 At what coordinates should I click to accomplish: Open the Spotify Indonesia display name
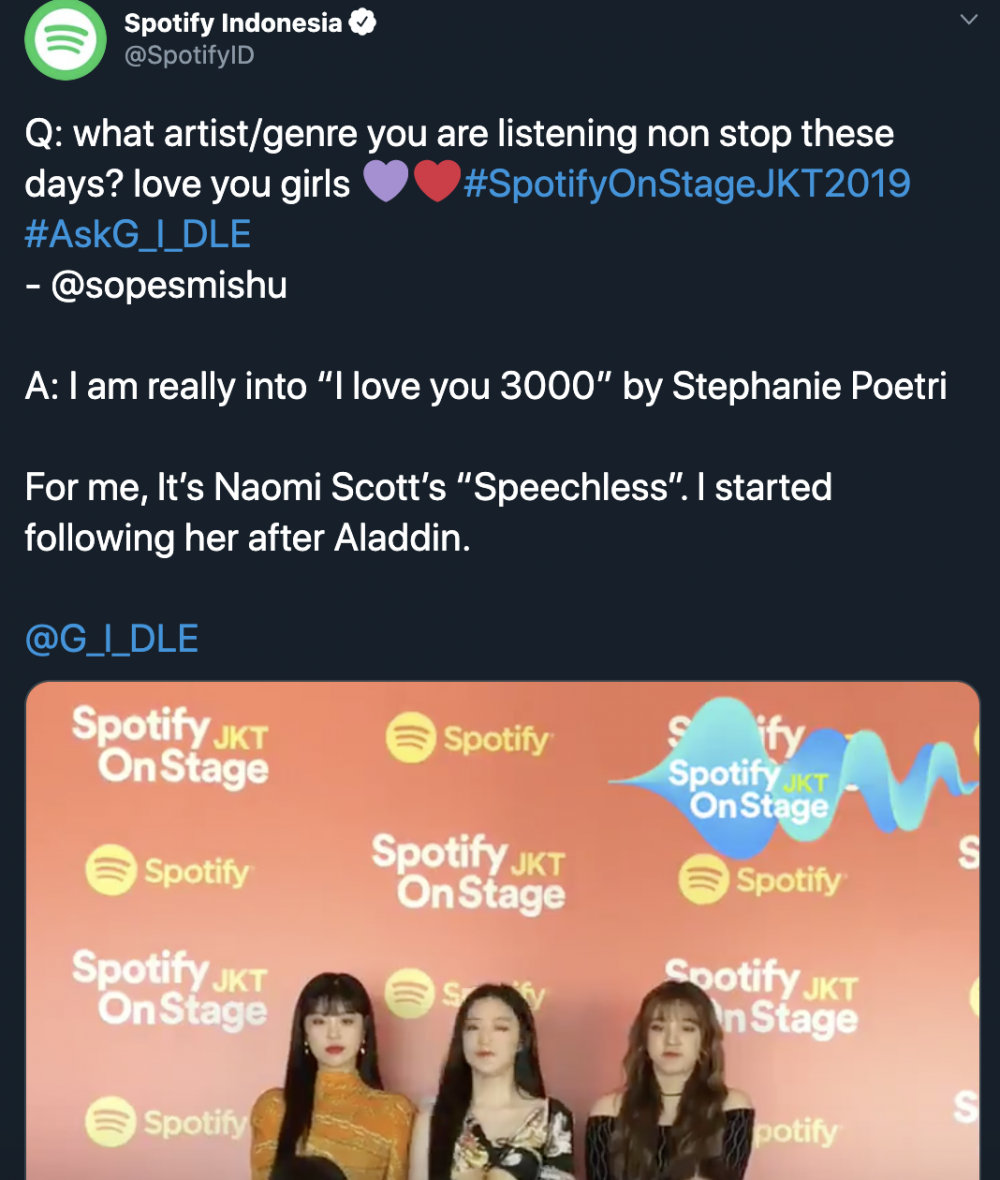(x=233, y=23)
